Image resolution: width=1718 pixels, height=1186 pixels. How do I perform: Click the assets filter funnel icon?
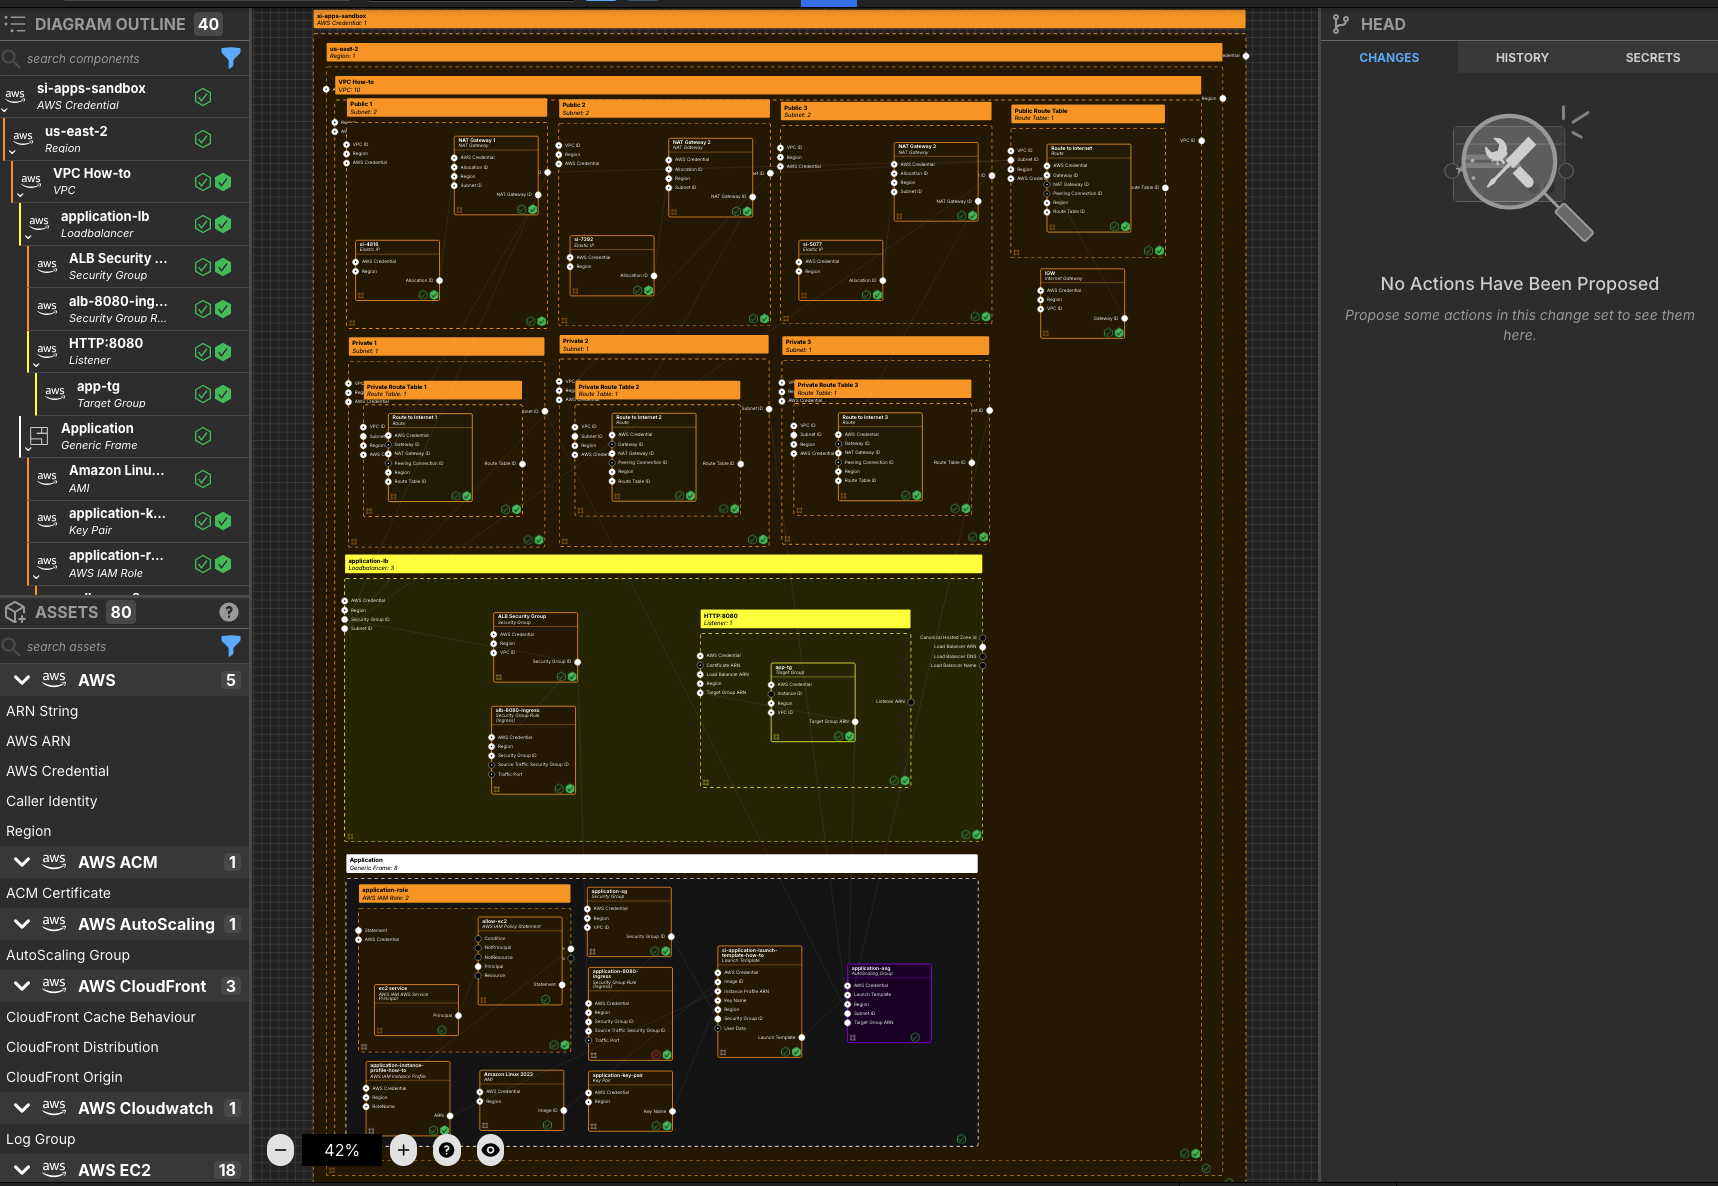click(231, 646)
